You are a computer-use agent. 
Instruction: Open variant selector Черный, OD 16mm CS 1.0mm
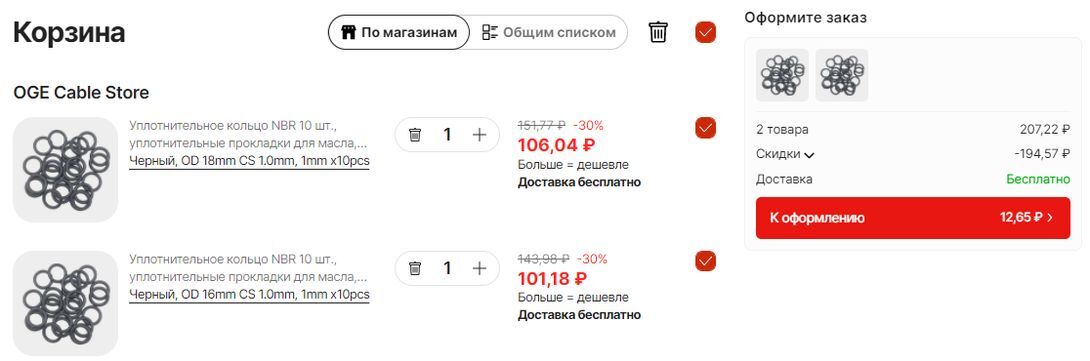249,295
